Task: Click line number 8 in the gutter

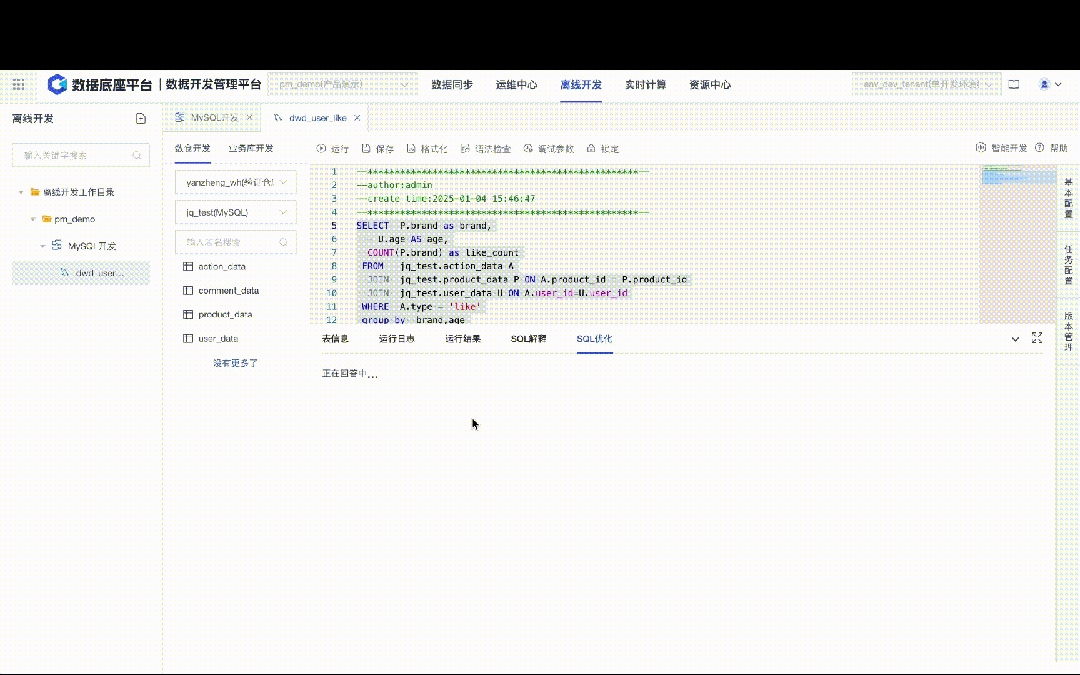Action: coord(334,266)
